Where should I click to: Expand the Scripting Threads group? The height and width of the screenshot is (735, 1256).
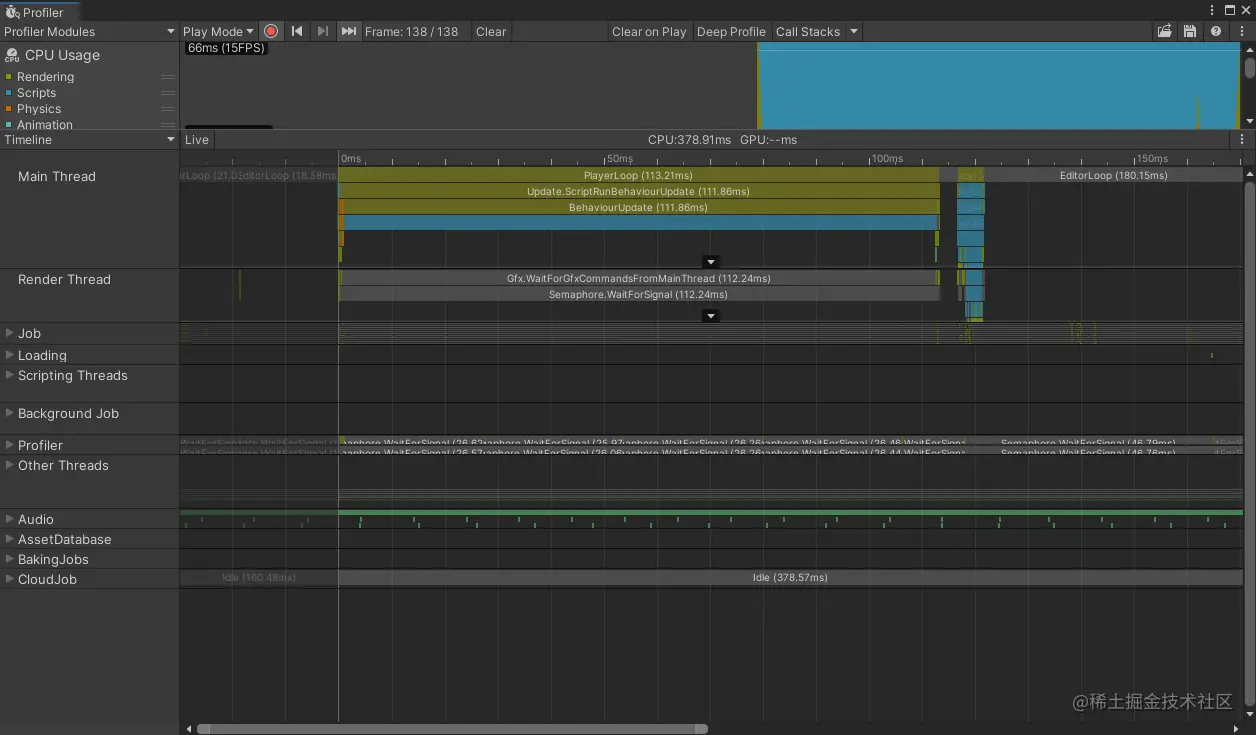click(x=9, y=375)
